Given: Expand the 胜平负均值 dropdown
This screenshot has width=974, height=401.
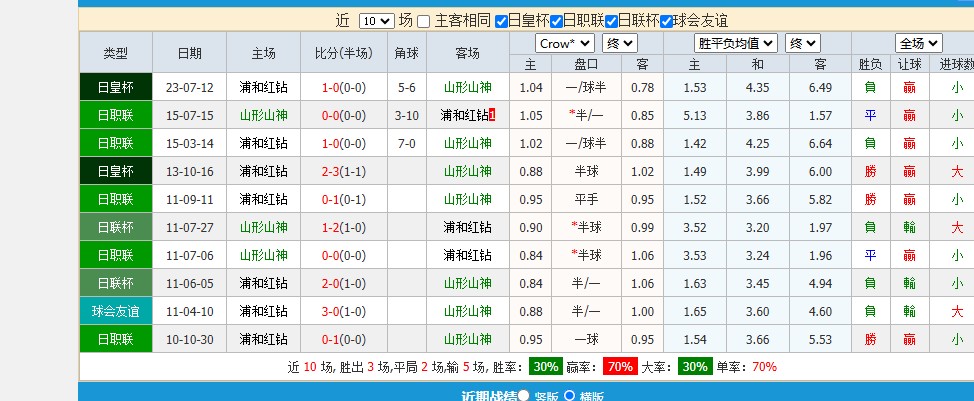Looking at the screenshot, I should 737,43.
